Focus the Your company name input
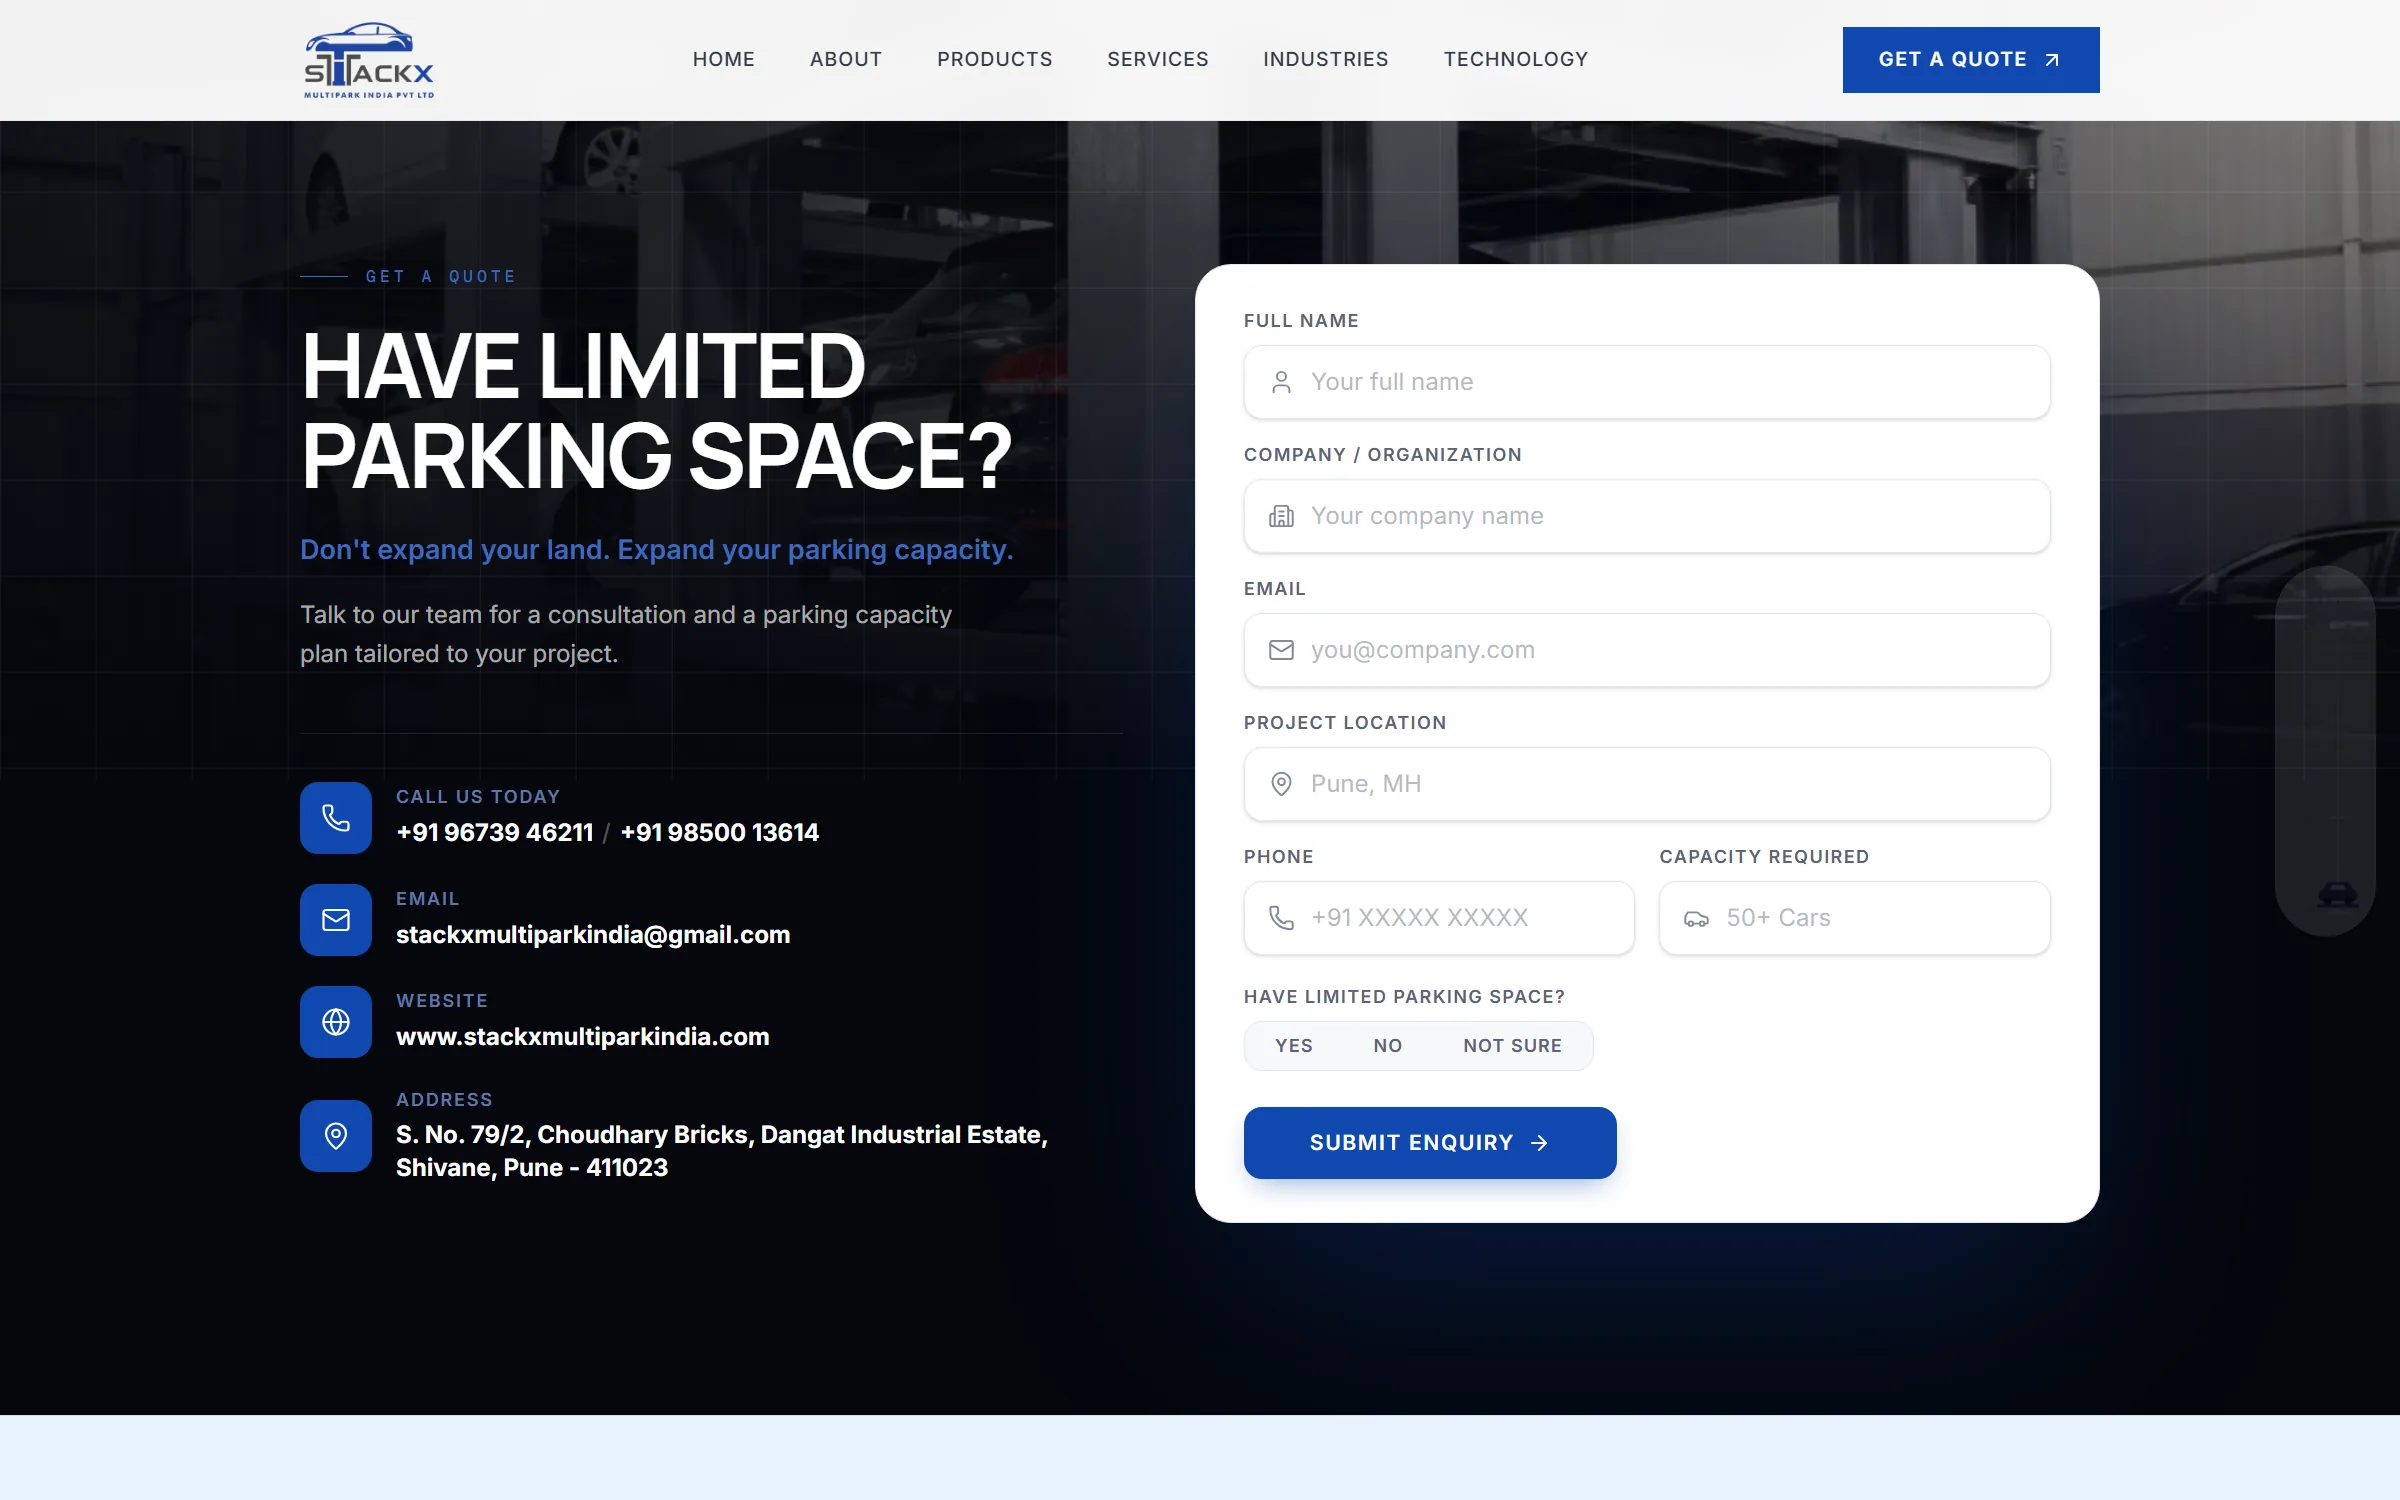 (1647, 516)
